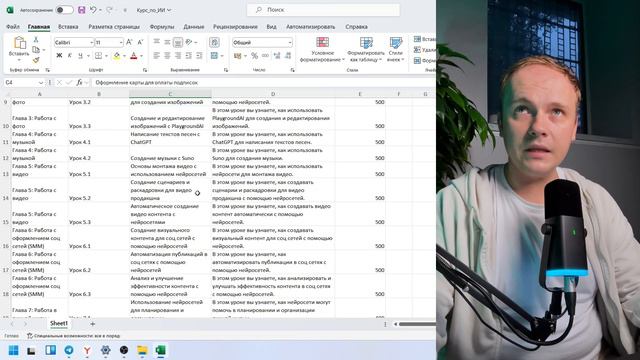Open the file name Курс_по_ИИ dropdown
The width and height of the screenshot is (640, 360).
click(x=153, y=10)
